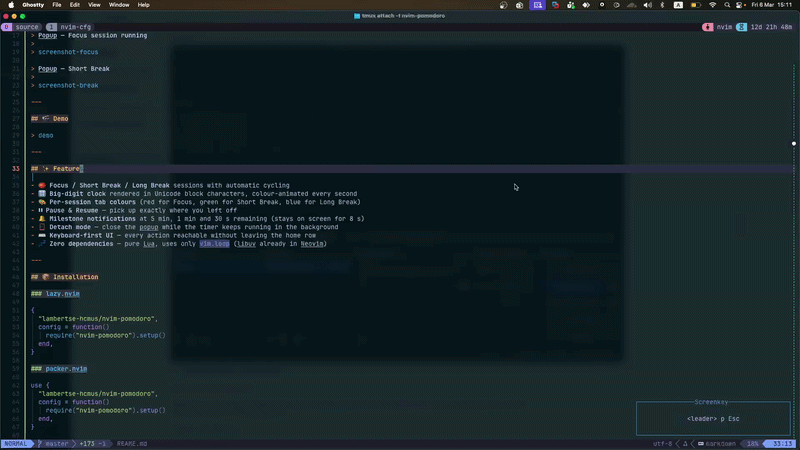
Task: Place cursor on the 'Features' heading line
Action: pos(57,169)
